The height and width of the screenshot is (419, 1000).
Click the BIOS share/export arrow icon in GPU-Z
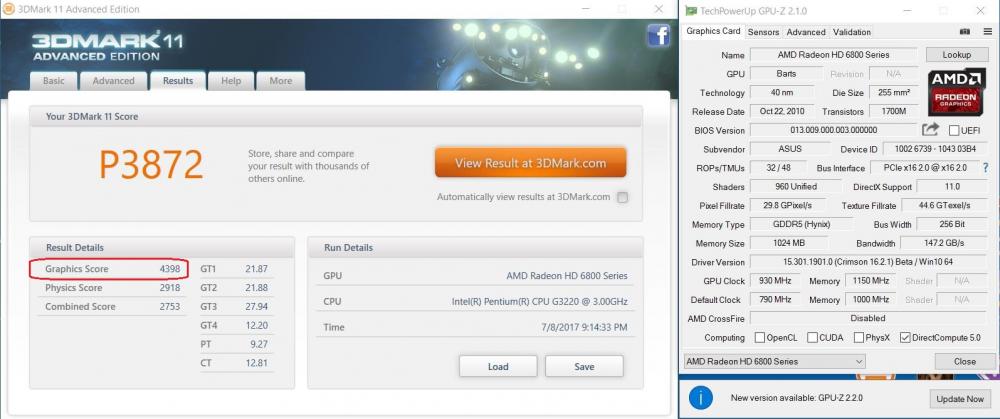click(930, 130)
